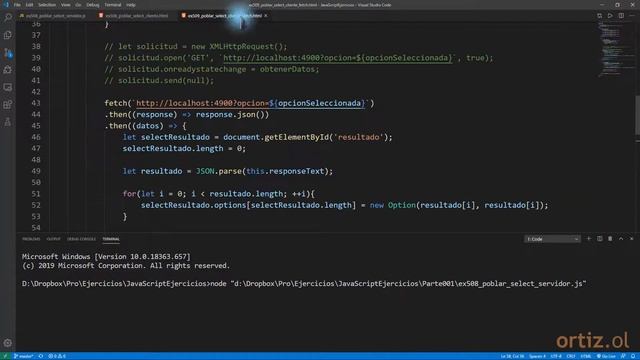Switch to Problems panel tab
This screenshot has width=640, height=360.
click(31, 239)
